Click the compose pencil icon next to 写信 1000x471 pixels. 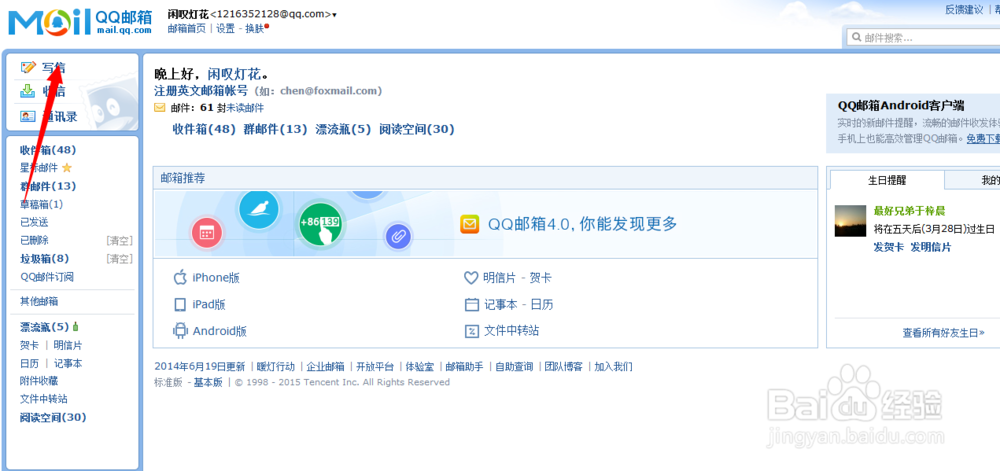[27, 67]
